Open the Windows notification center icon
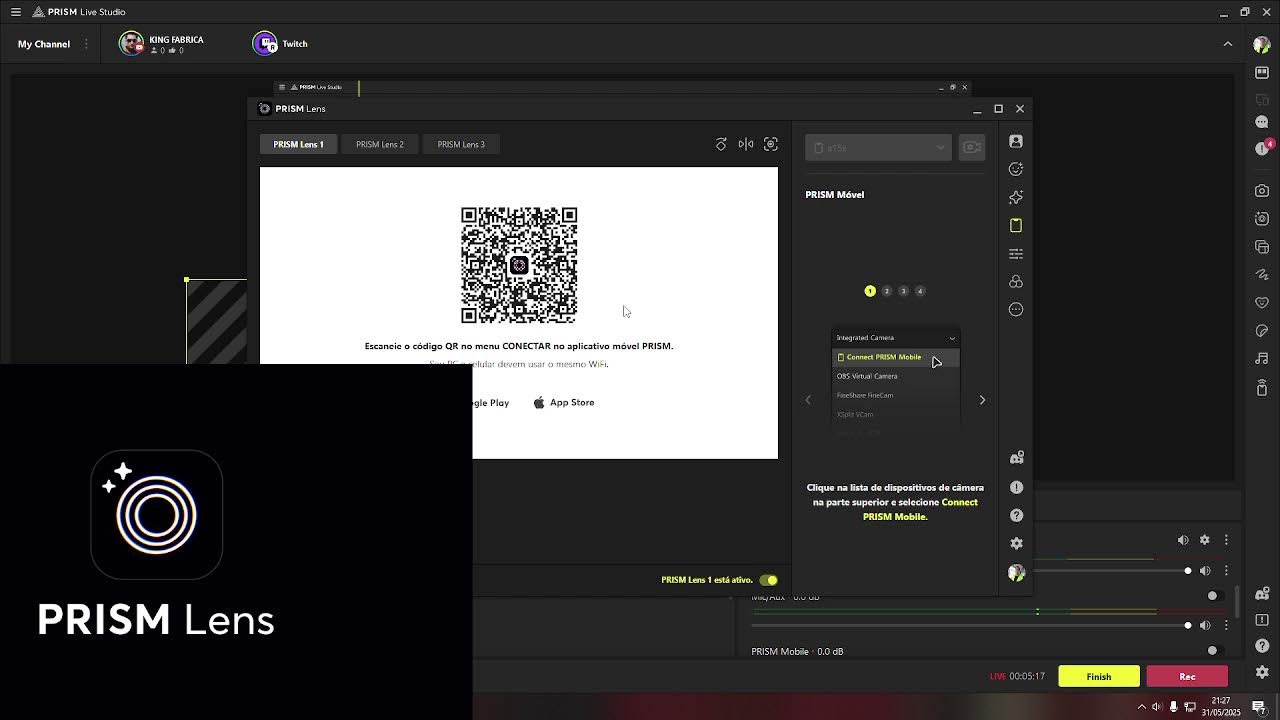Viewport: 1280px width, 720px height. (1259, 707)
